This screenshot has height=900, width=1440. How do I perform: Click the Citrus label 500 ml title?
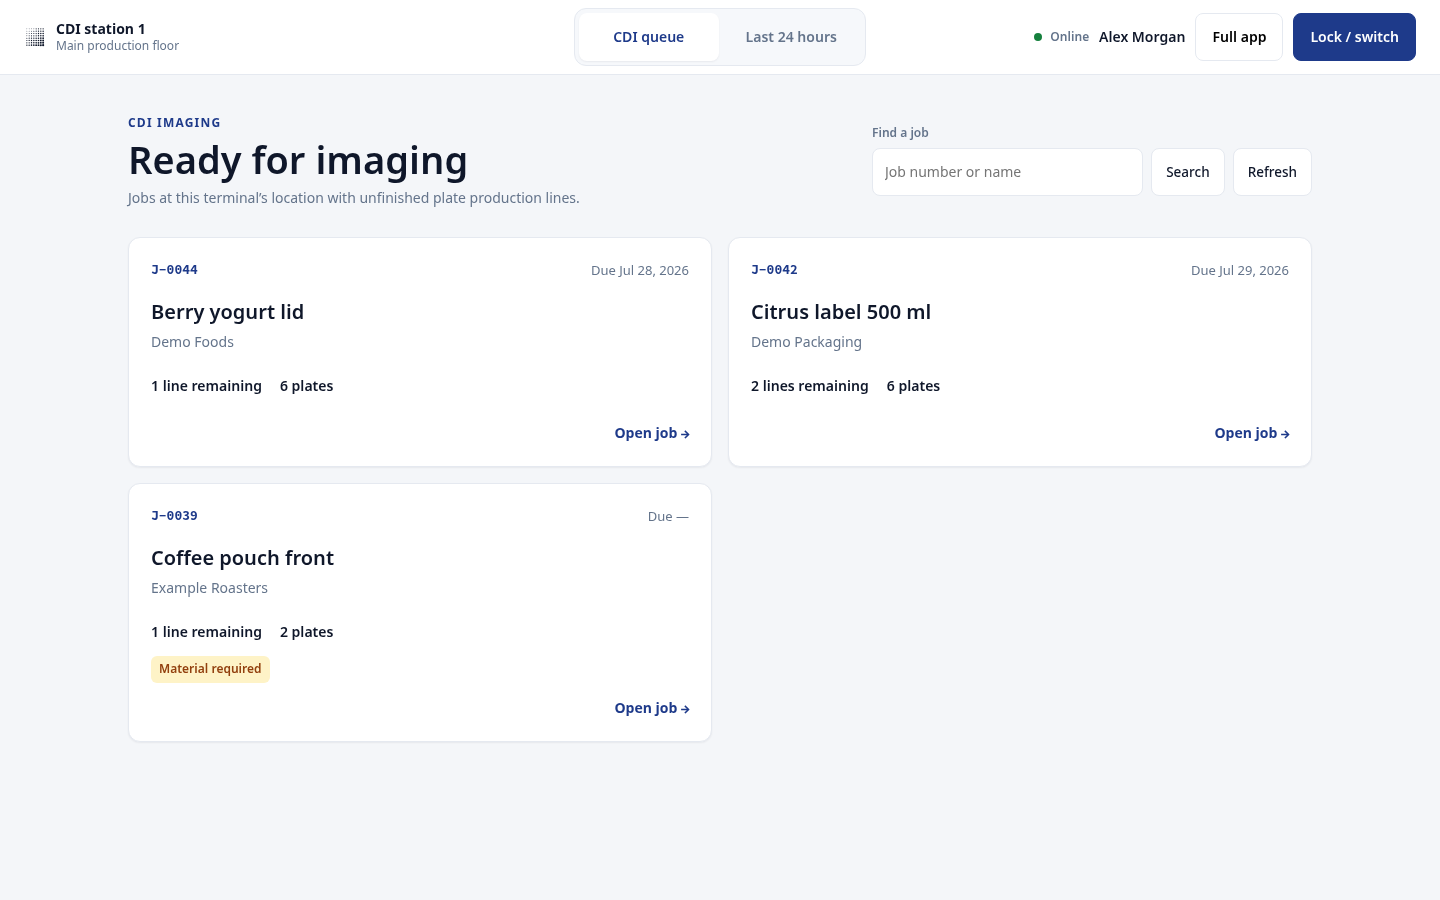(841, 312)
